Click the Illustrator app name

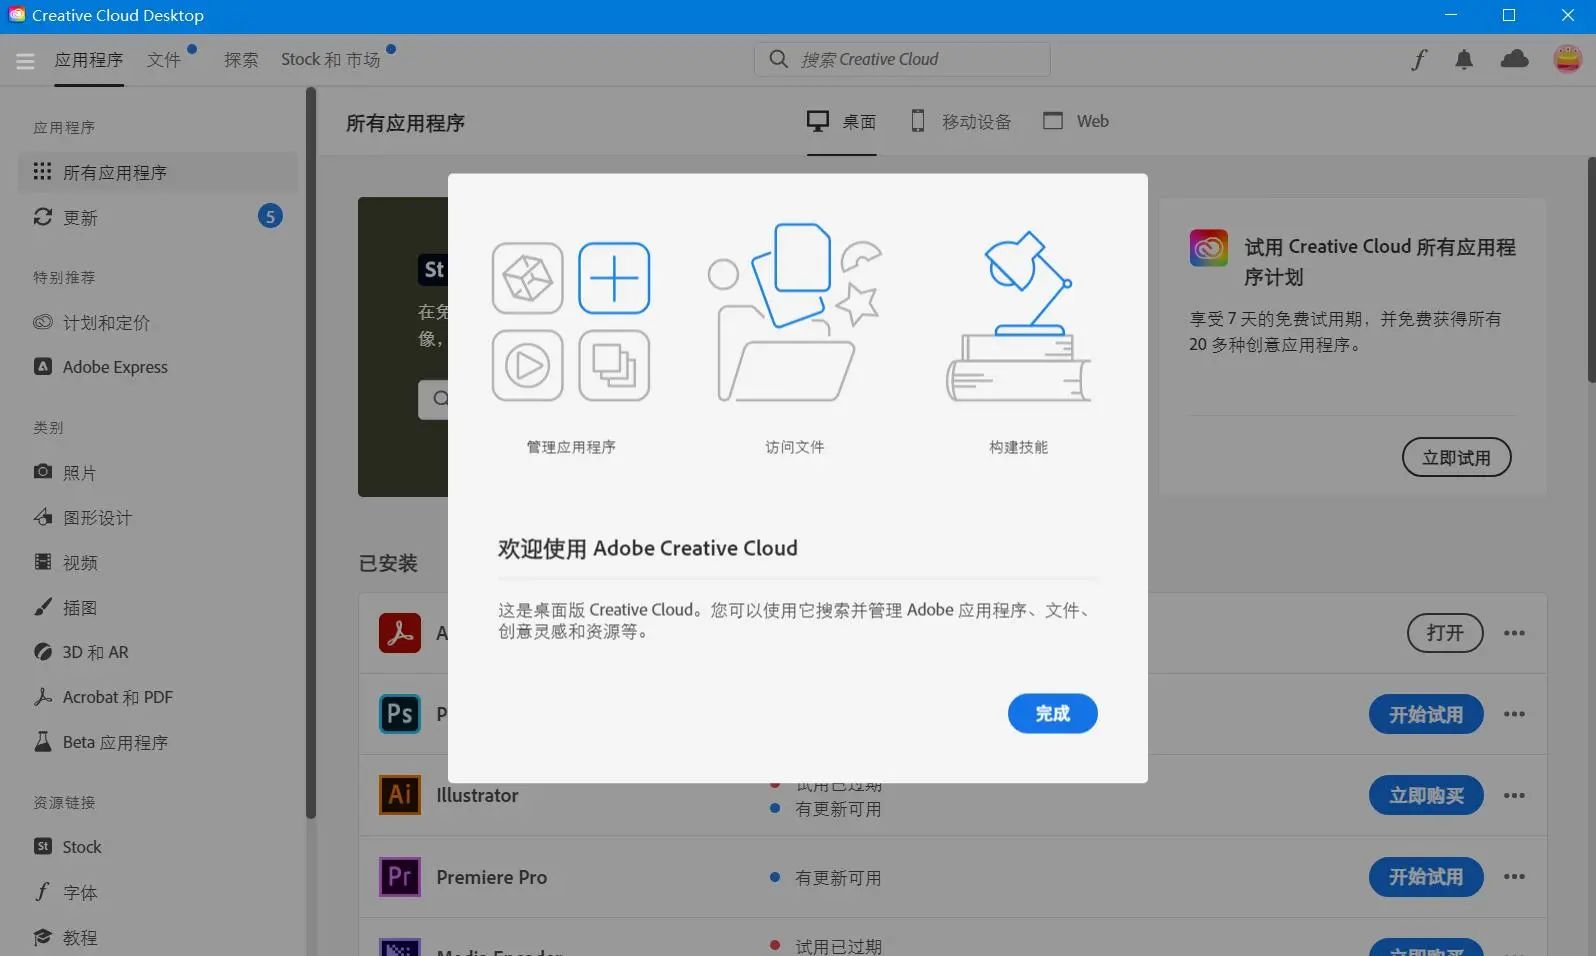477,795
